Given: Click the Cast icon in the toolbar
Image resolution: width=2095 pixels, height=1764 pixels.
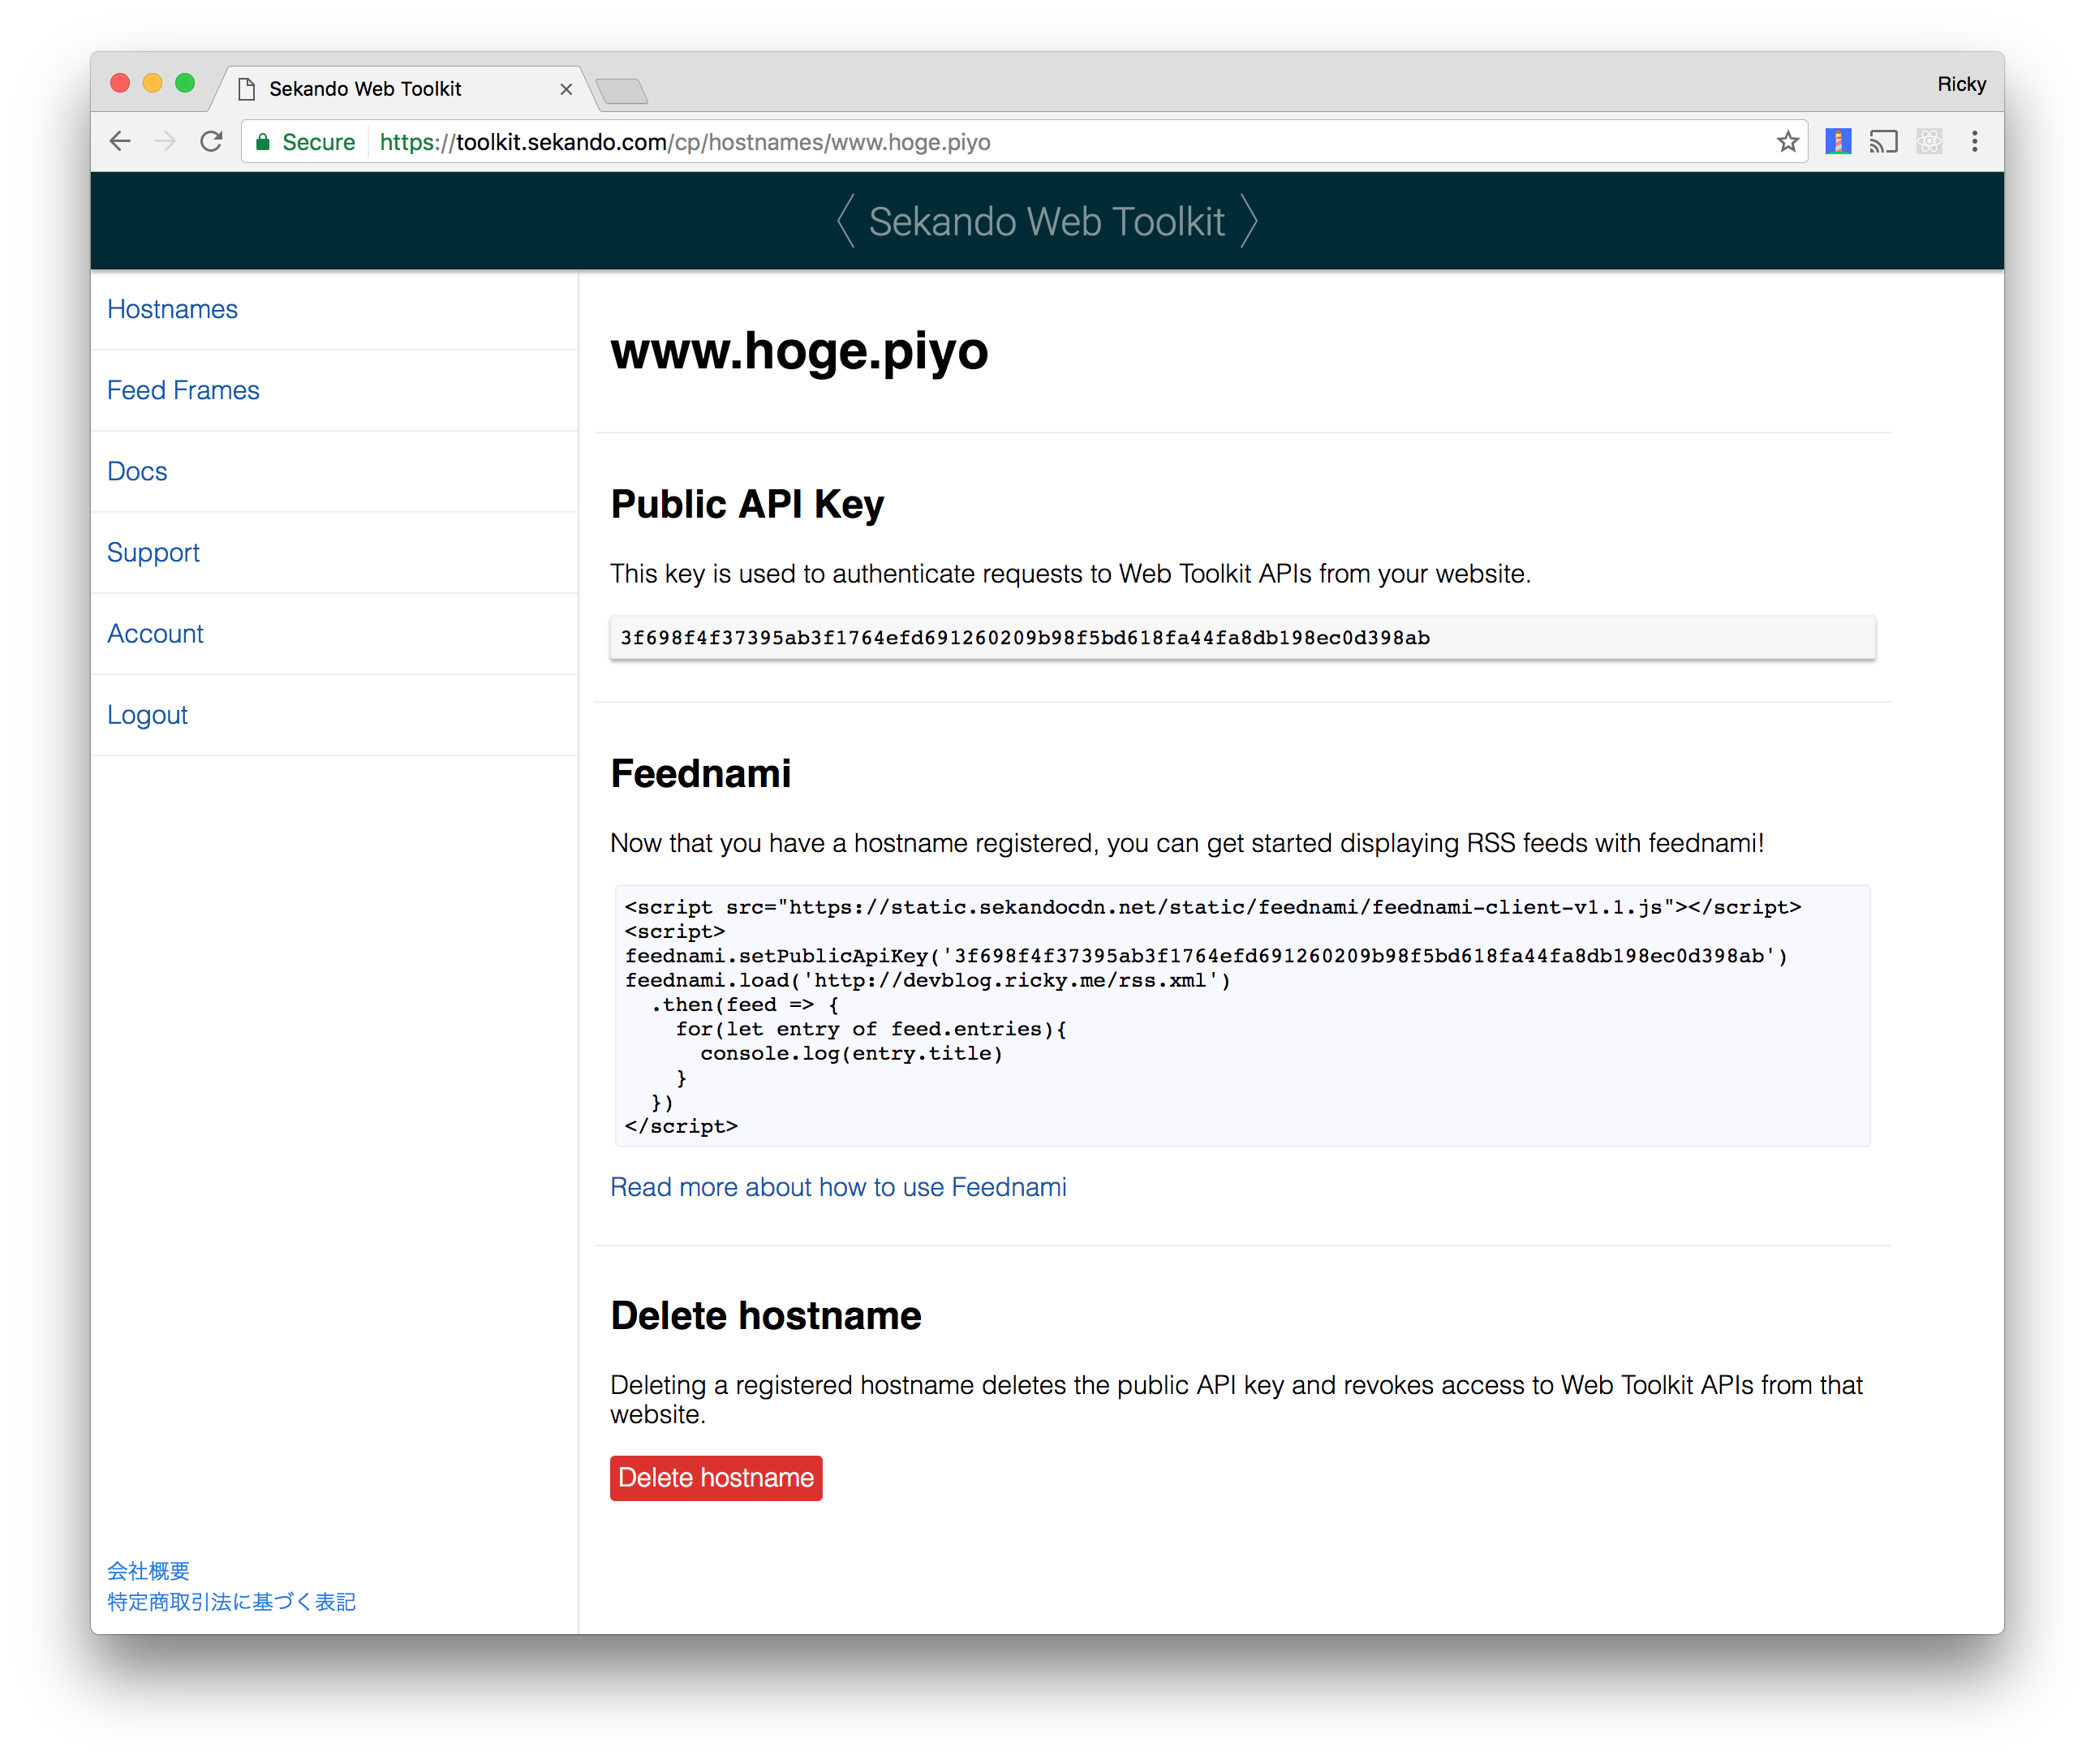Looking at the screenshot, I should tap(1883, 141).
